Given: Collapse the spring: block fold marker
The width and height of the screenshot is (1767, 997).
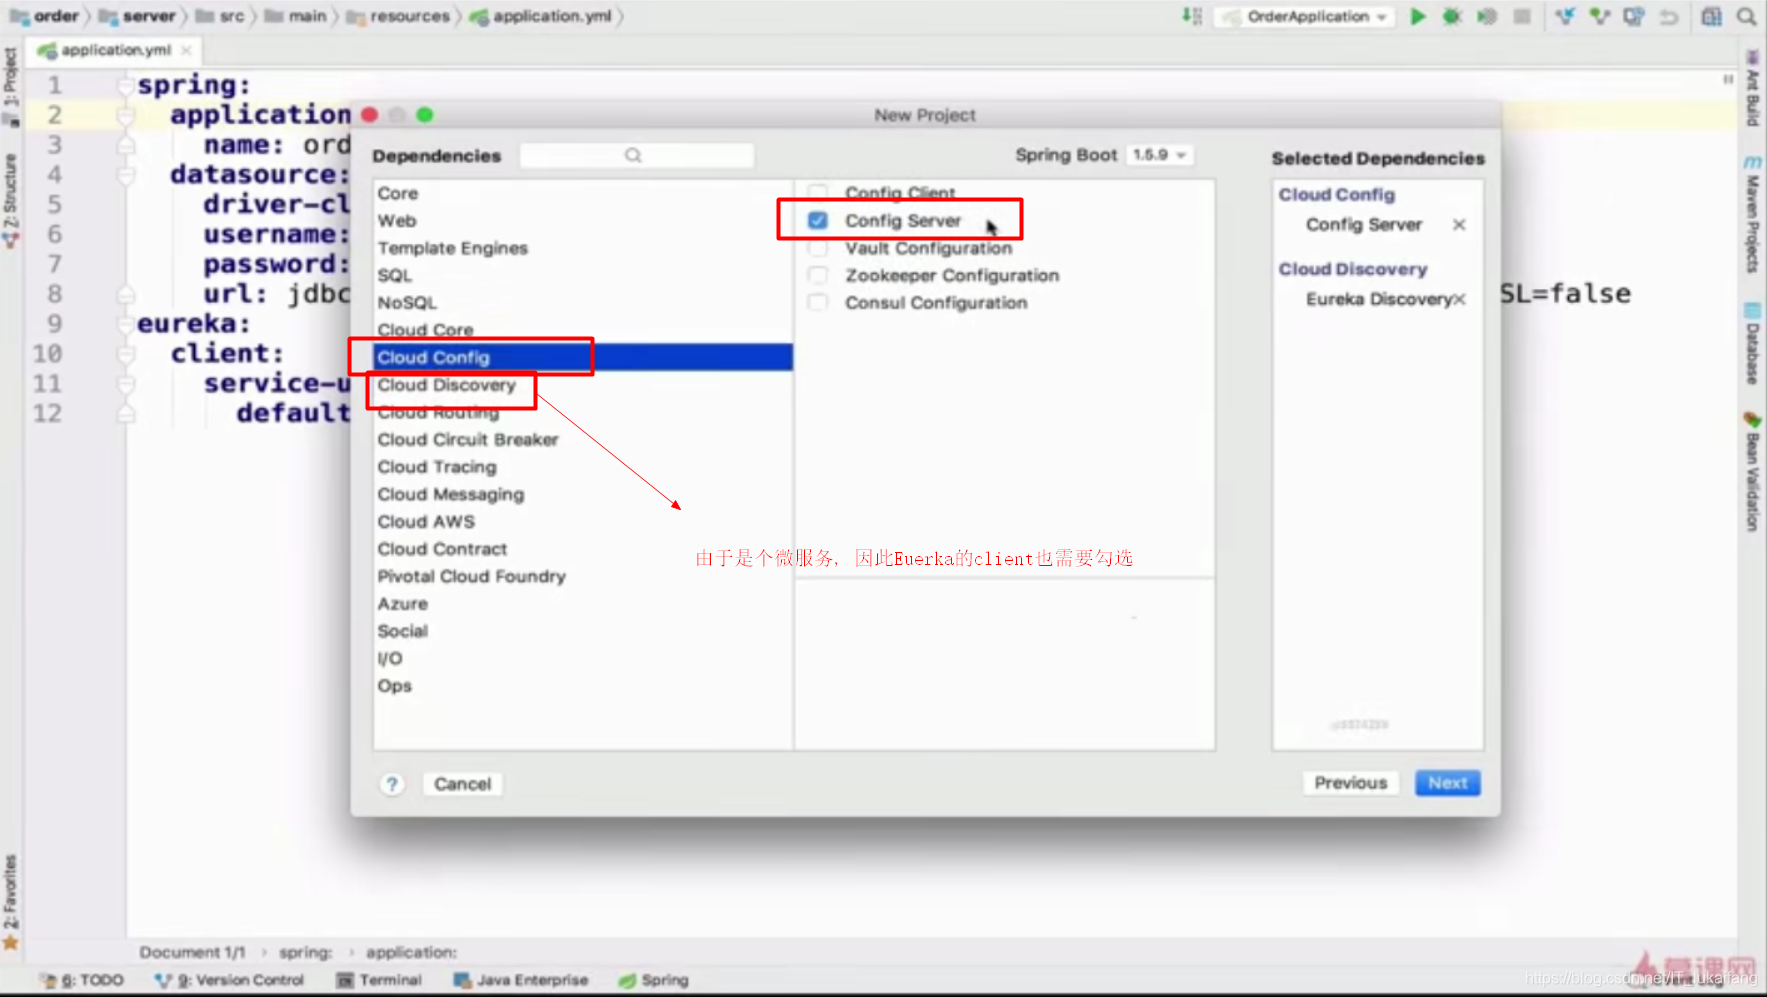Looking at the screenshot, I should coord(126,86).
